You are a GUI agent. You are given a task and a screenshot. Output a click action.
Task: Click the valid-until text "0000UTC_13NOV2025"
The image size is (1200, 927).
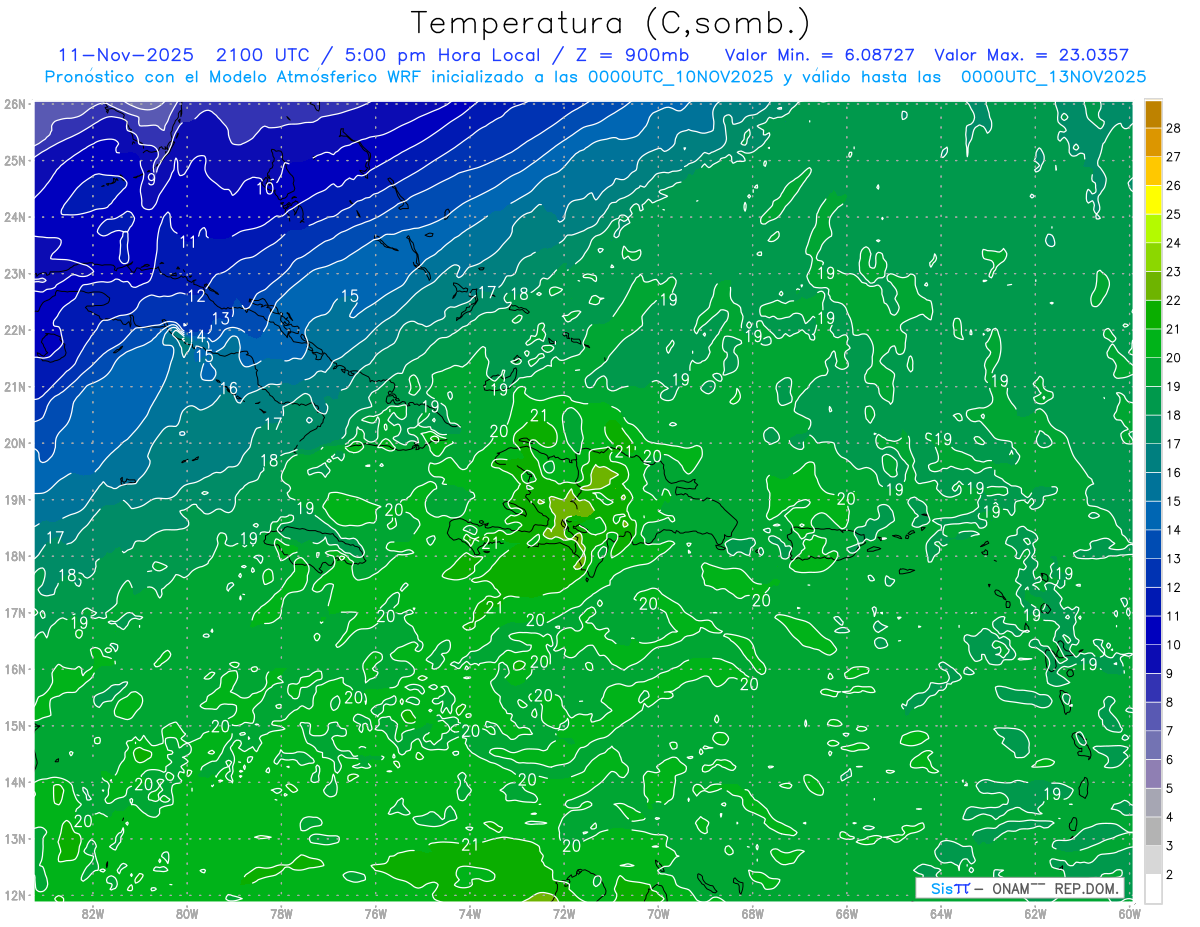1053,76
